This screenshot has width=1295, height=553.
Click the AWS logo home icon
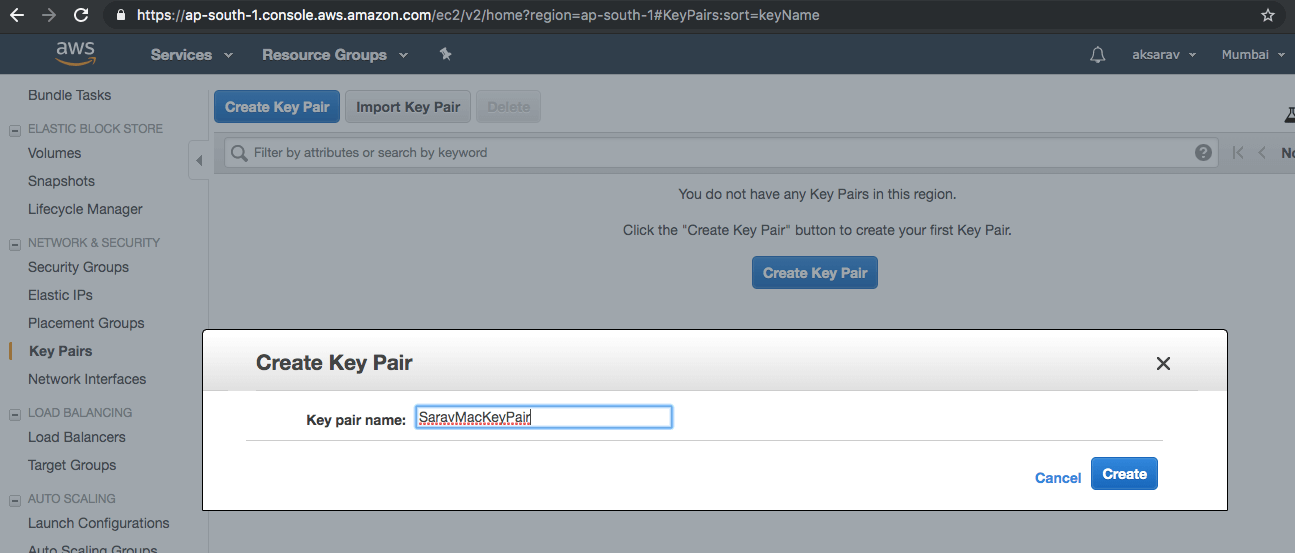[75, 54]
